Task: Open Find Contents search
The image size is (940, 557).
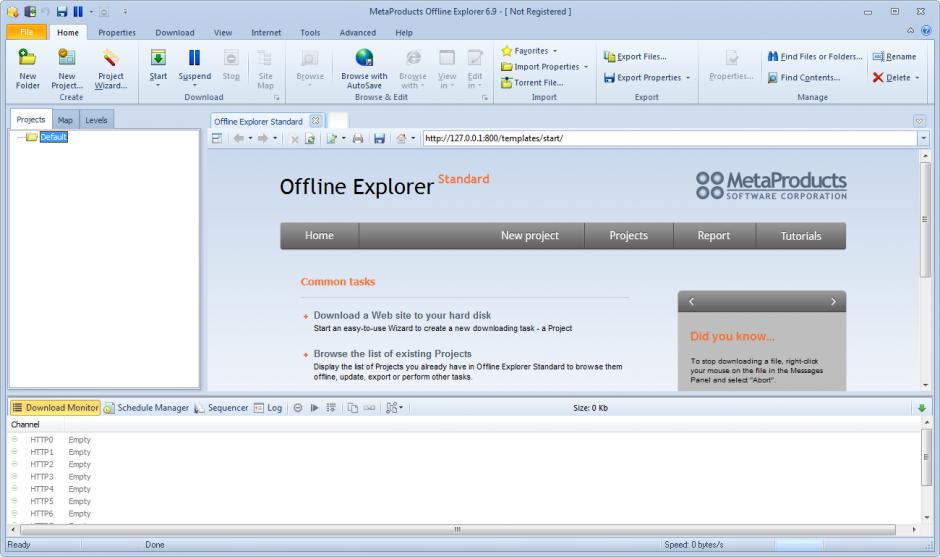Action: pyautogui.click(x=804, y=77)
